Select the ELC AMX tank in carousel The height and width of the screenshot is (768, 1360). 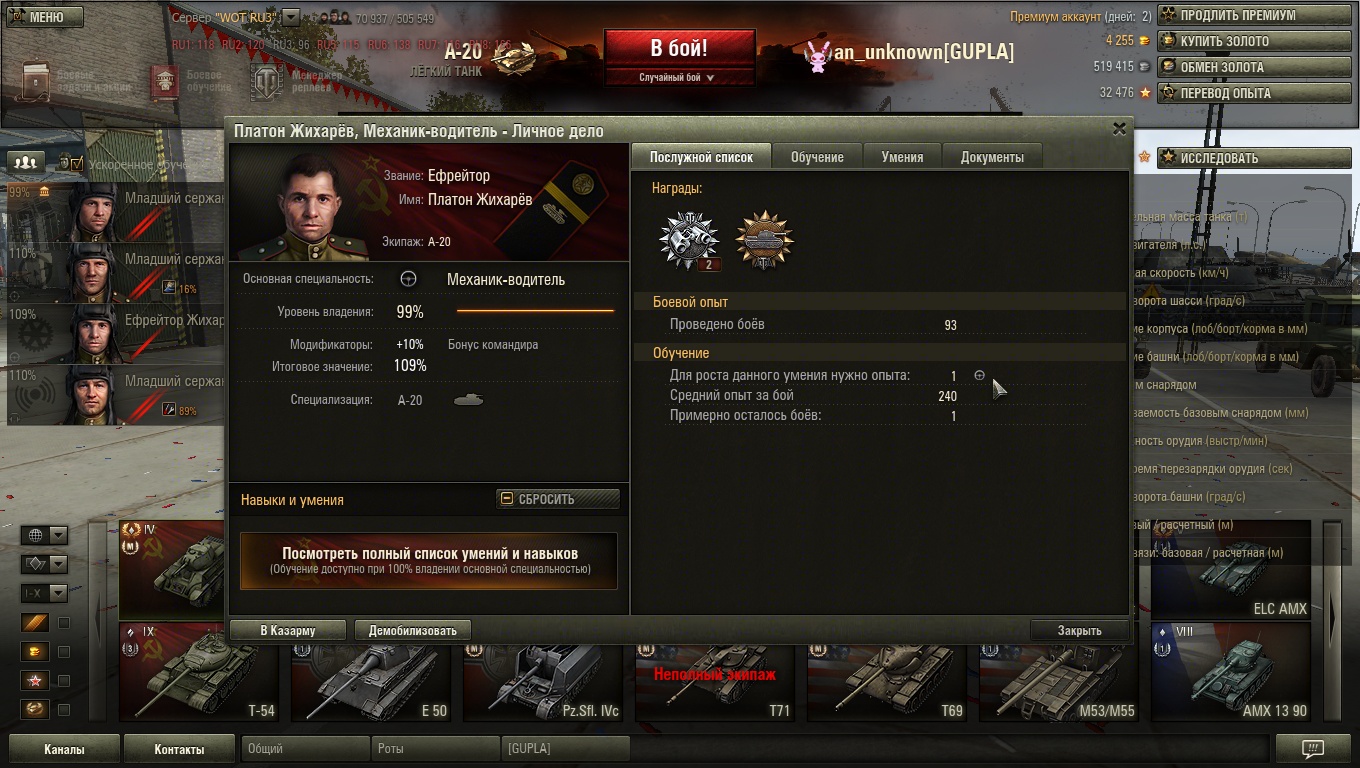click(x=1230, y=570)
